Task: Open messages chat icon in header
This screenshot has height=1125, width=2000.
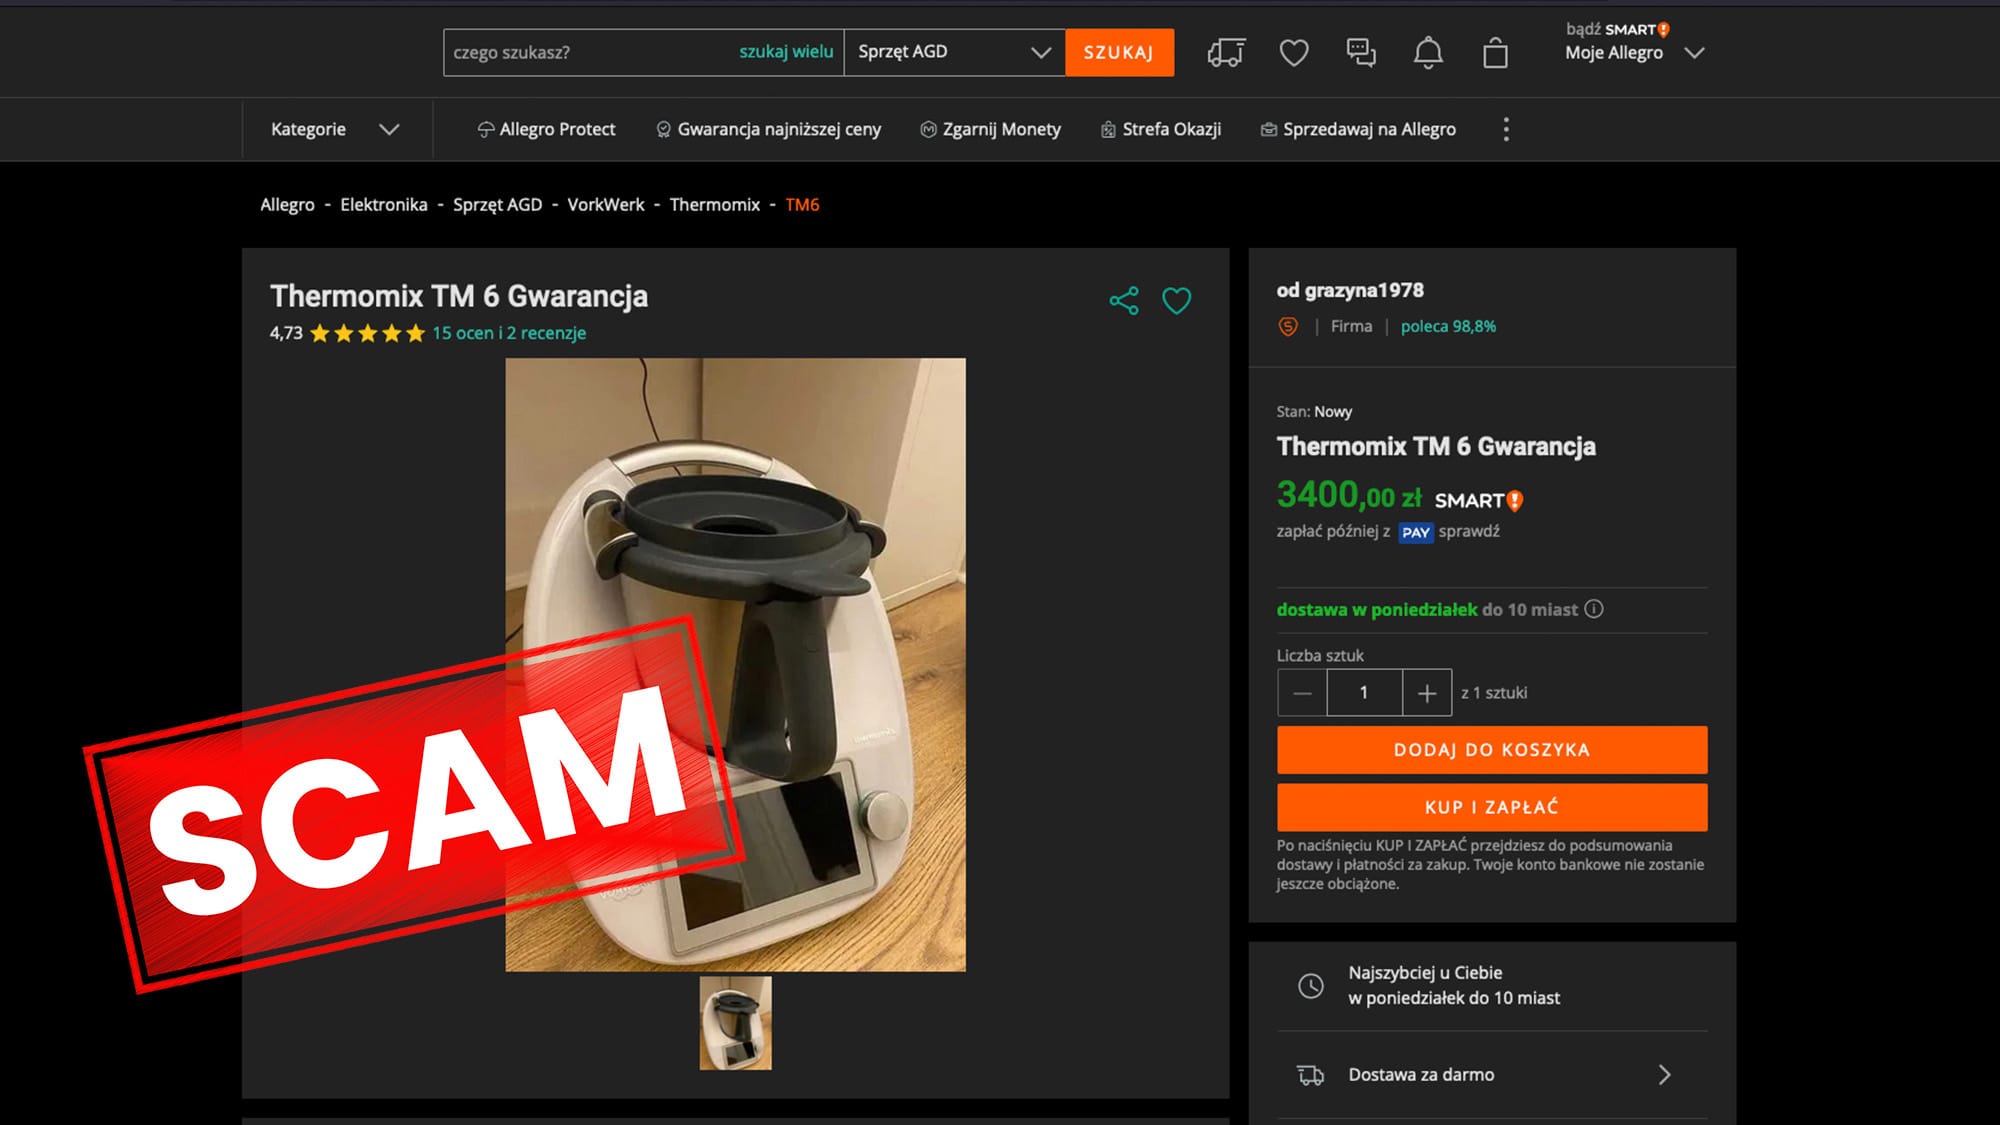Action: click(x=1361, y=52)
